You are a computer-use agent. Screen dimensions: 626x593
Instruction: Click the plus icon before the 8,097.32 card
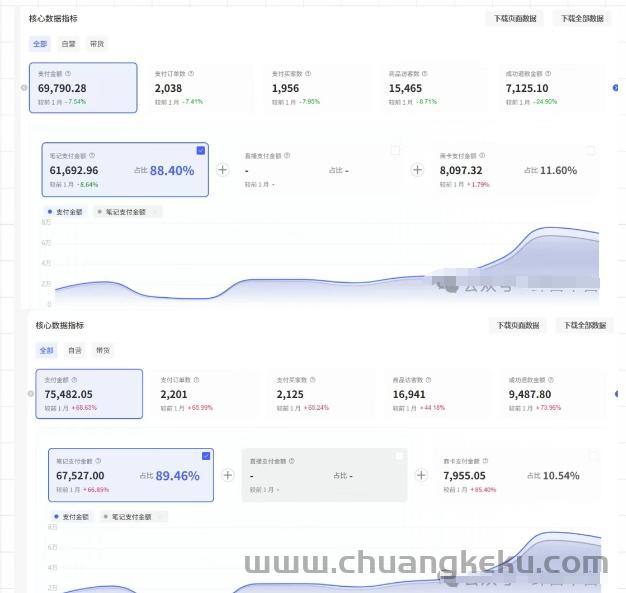pos(418,170)
